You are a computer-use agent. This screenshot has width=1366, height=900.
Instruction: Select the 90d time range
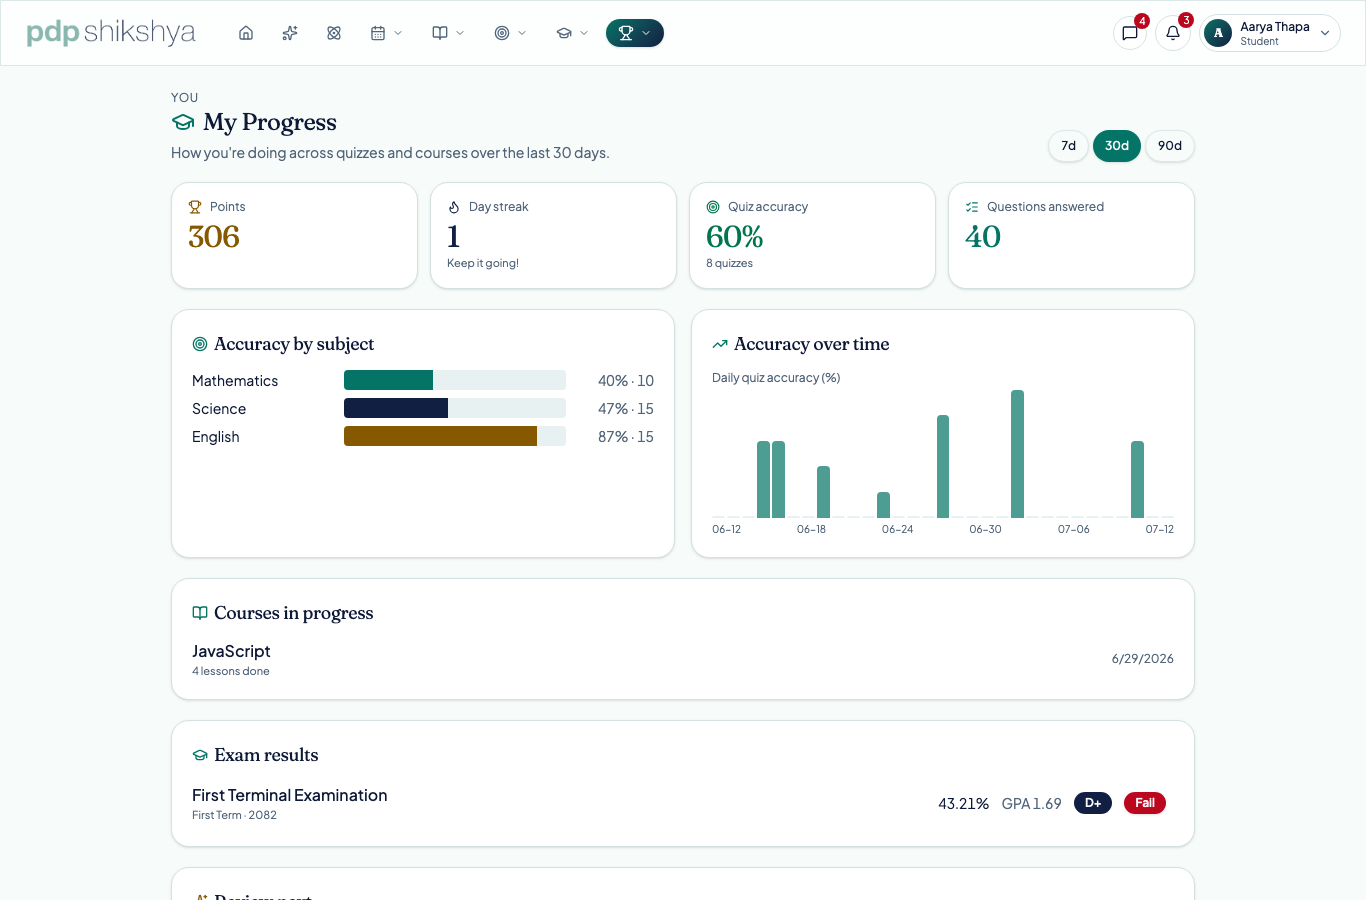pyautogui.click(x=1170, y=146)
